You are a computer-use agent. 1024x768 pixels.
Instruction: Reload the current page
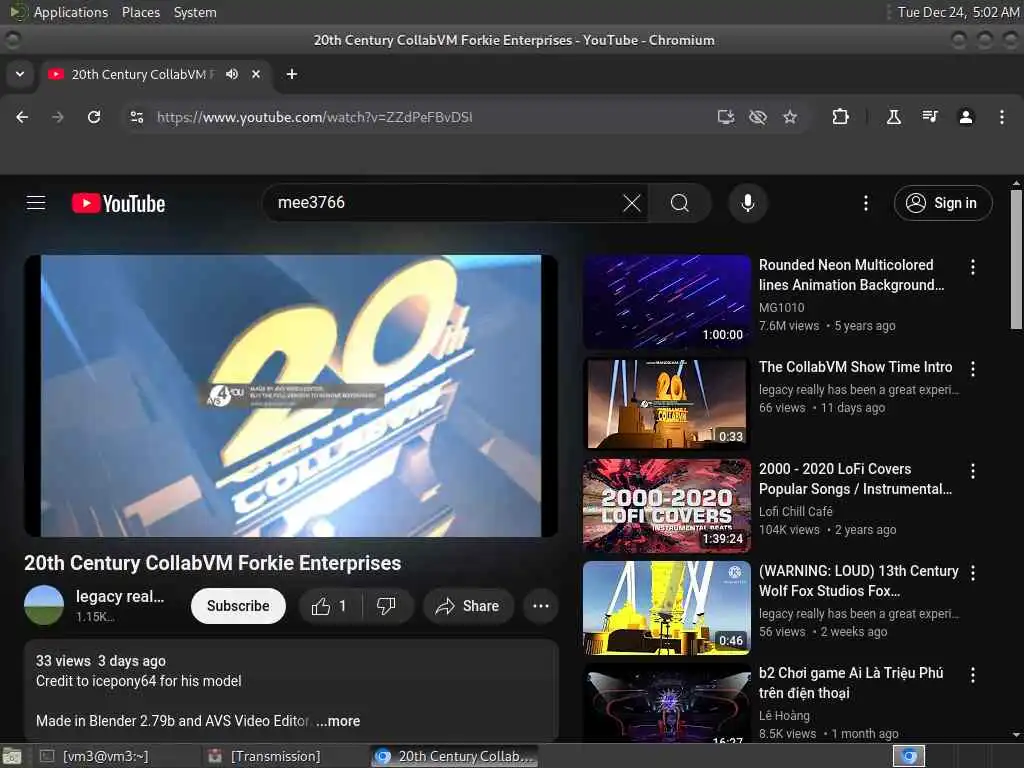(94, 117)
